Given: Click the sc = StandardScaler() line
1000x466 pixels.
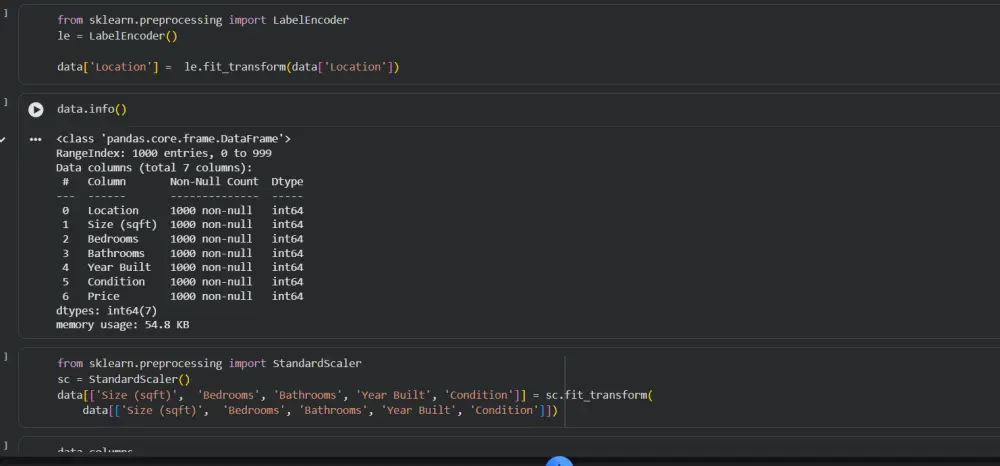Looking at the screenshot, I should coord(124,379).
